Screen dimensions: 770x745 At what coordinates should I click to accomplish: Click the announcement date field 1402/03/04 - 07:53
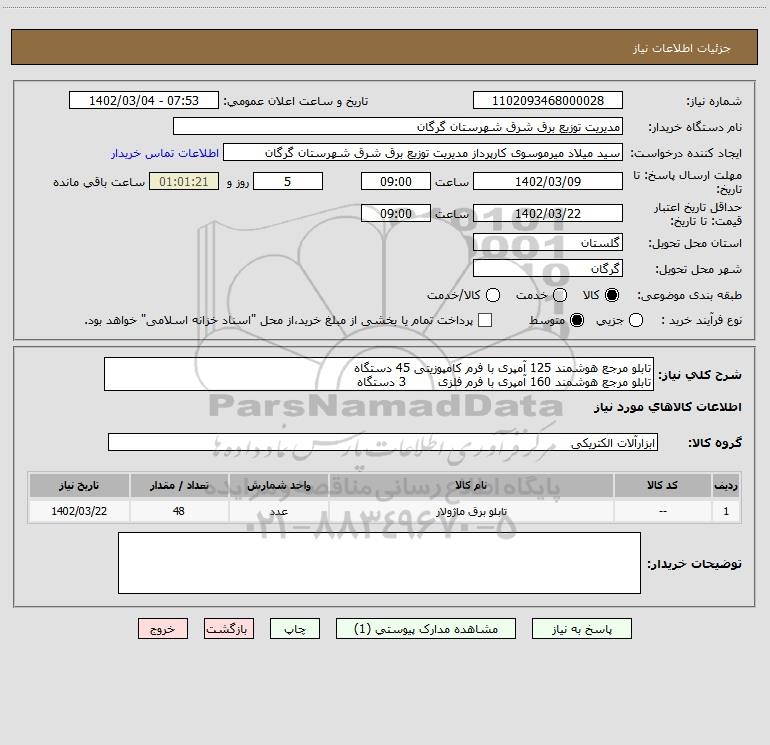(144, 100)
